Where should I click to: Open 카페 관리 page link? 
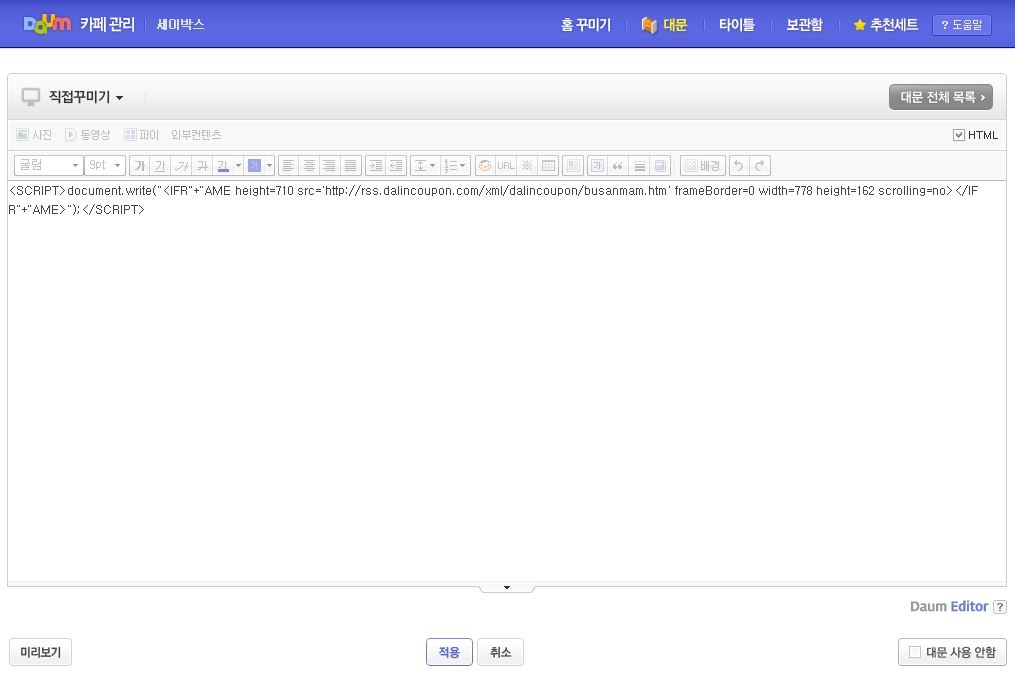click(107, 25)
